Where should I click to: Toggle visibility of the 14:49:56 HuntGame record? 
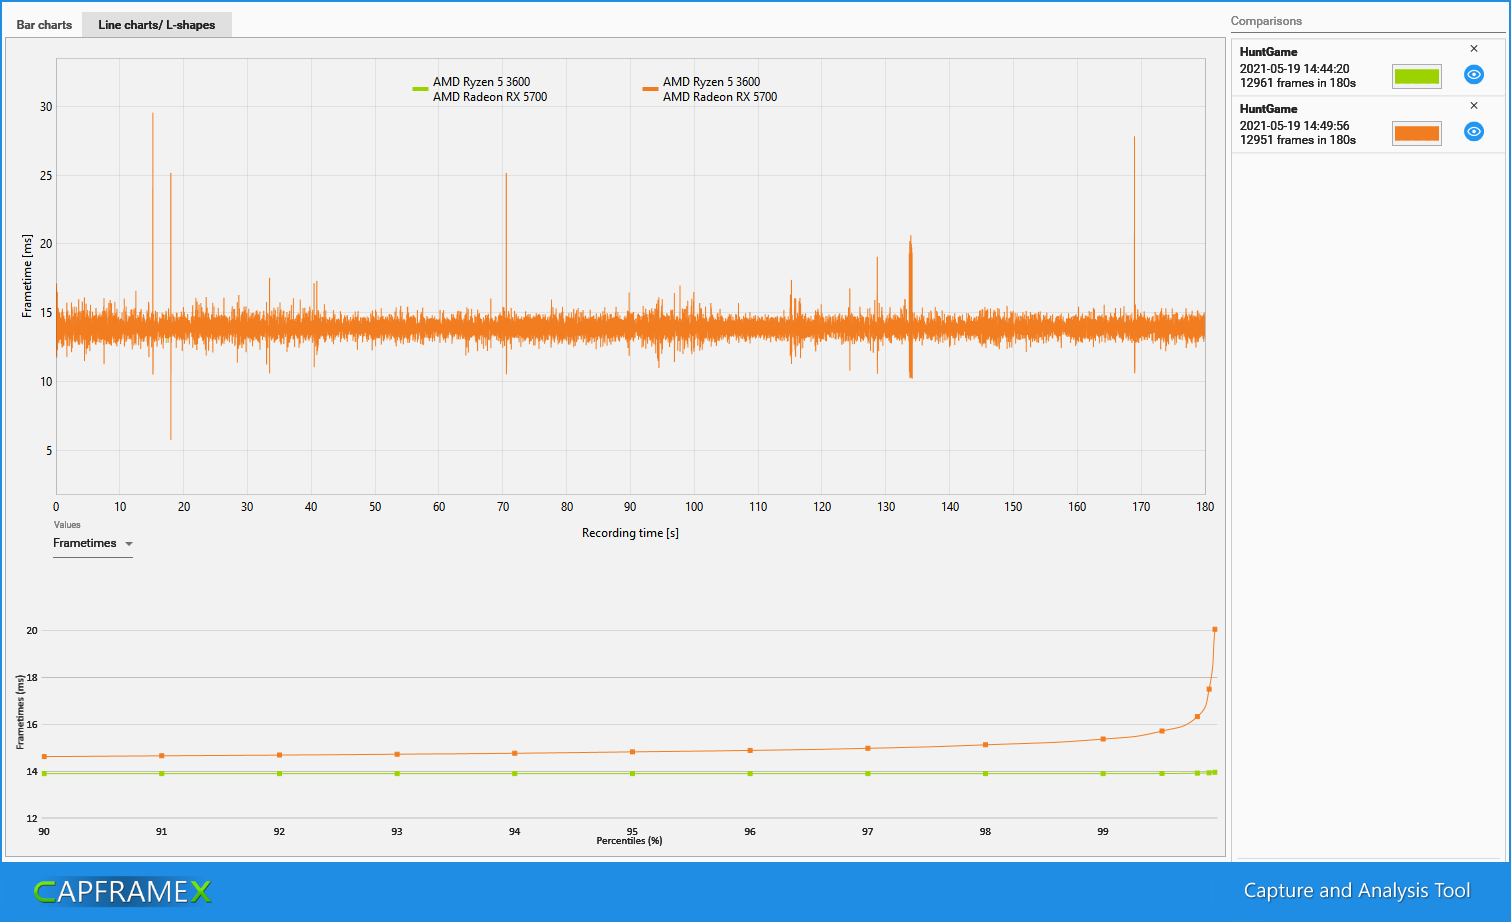point(1473,132)
